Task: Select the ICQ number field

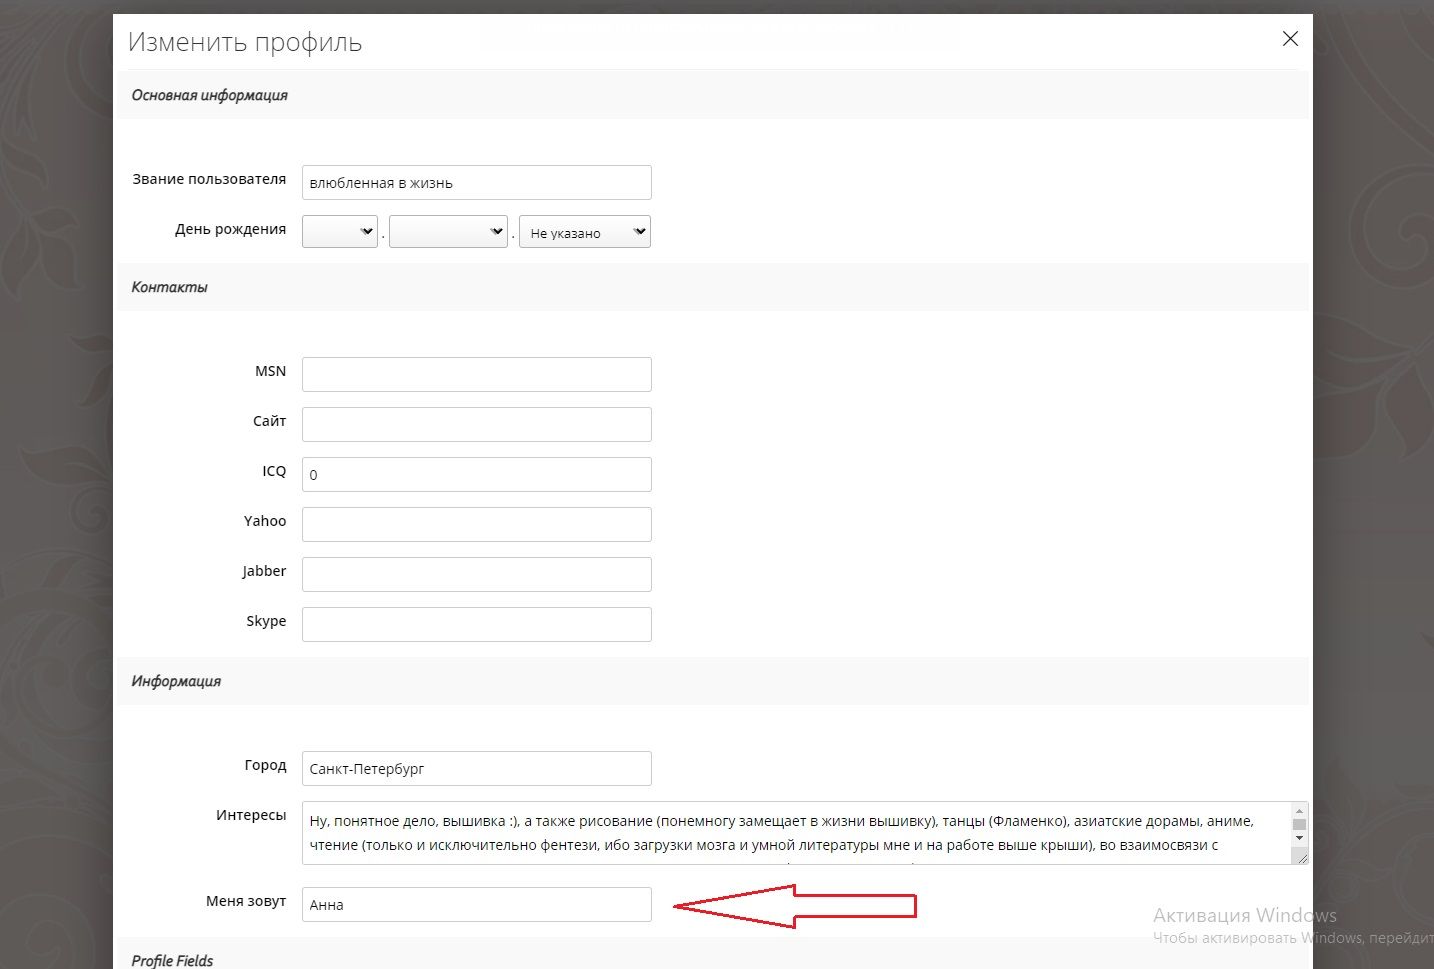Action: (x=476, y=475)
